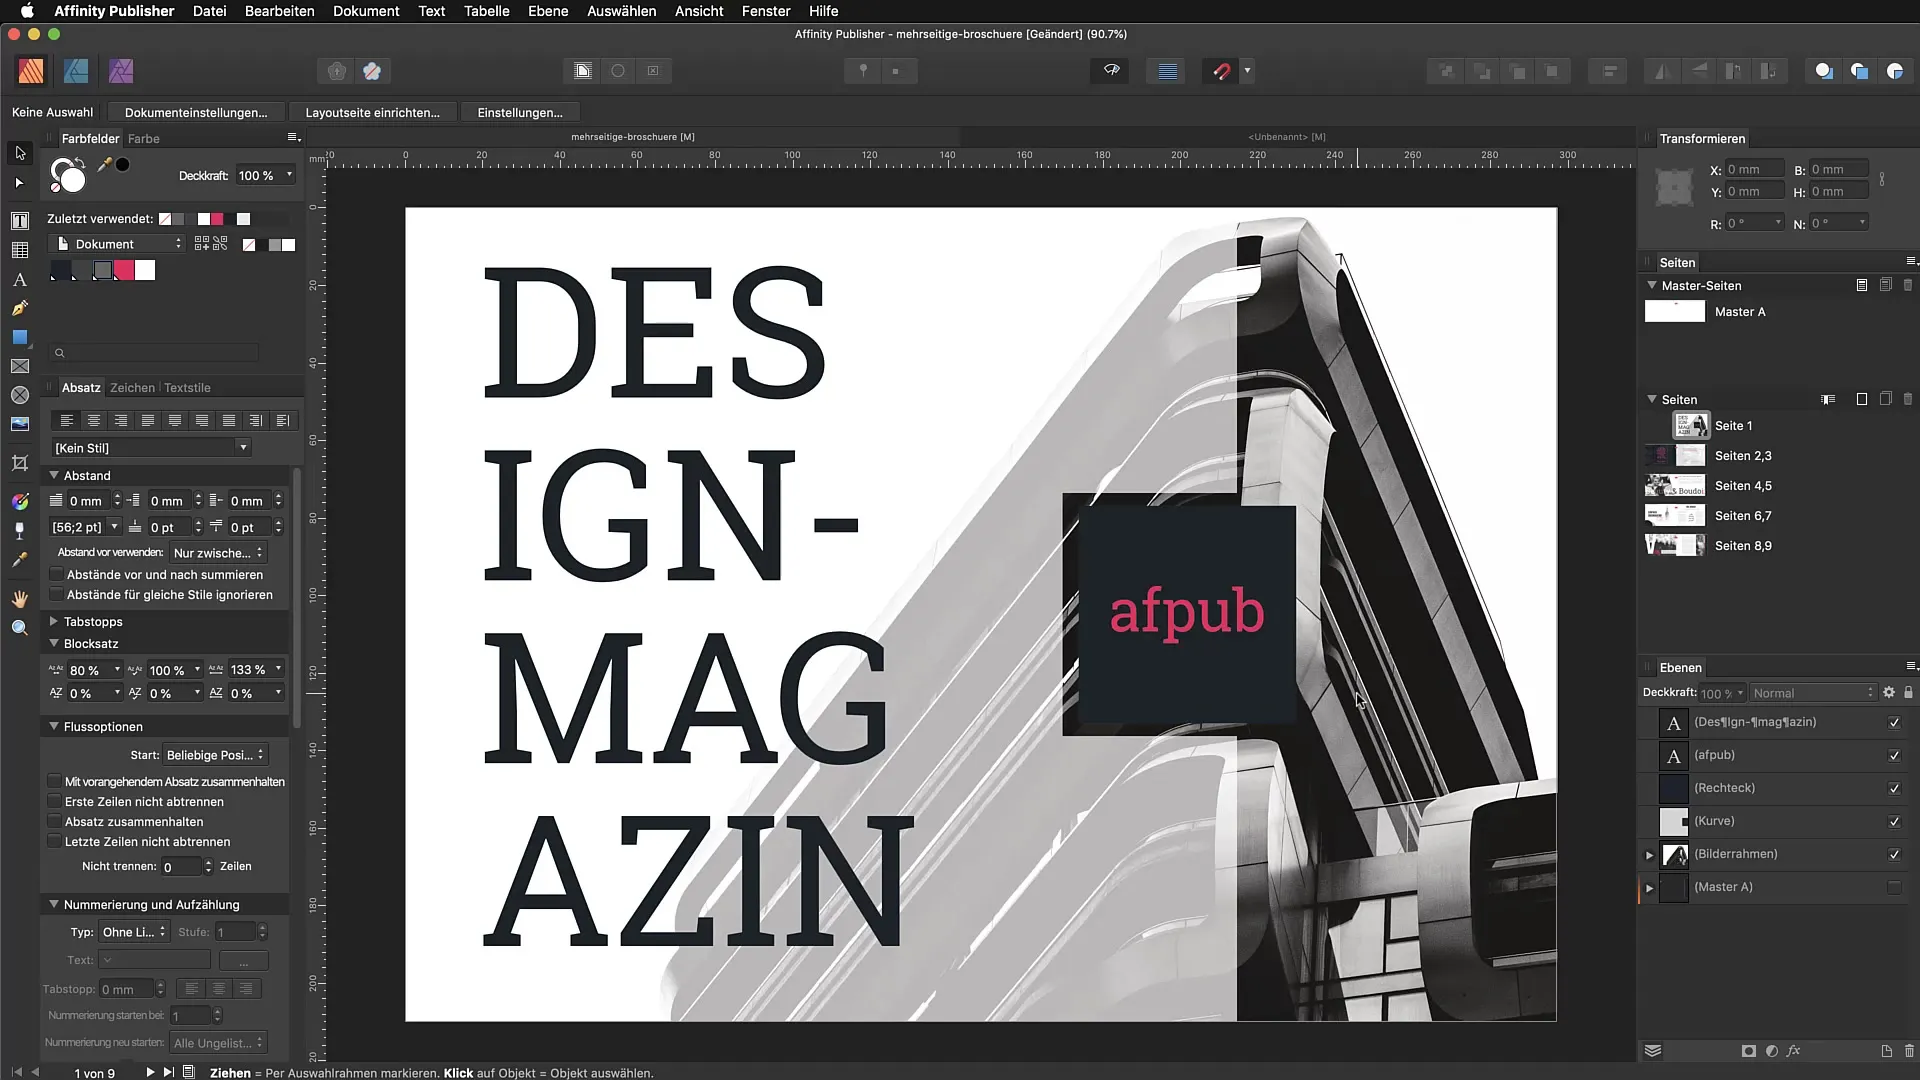Viewport: 1920px width, 1080px height.
Task: Check Absatz zusammenhalten option
Action: [55, 821]
